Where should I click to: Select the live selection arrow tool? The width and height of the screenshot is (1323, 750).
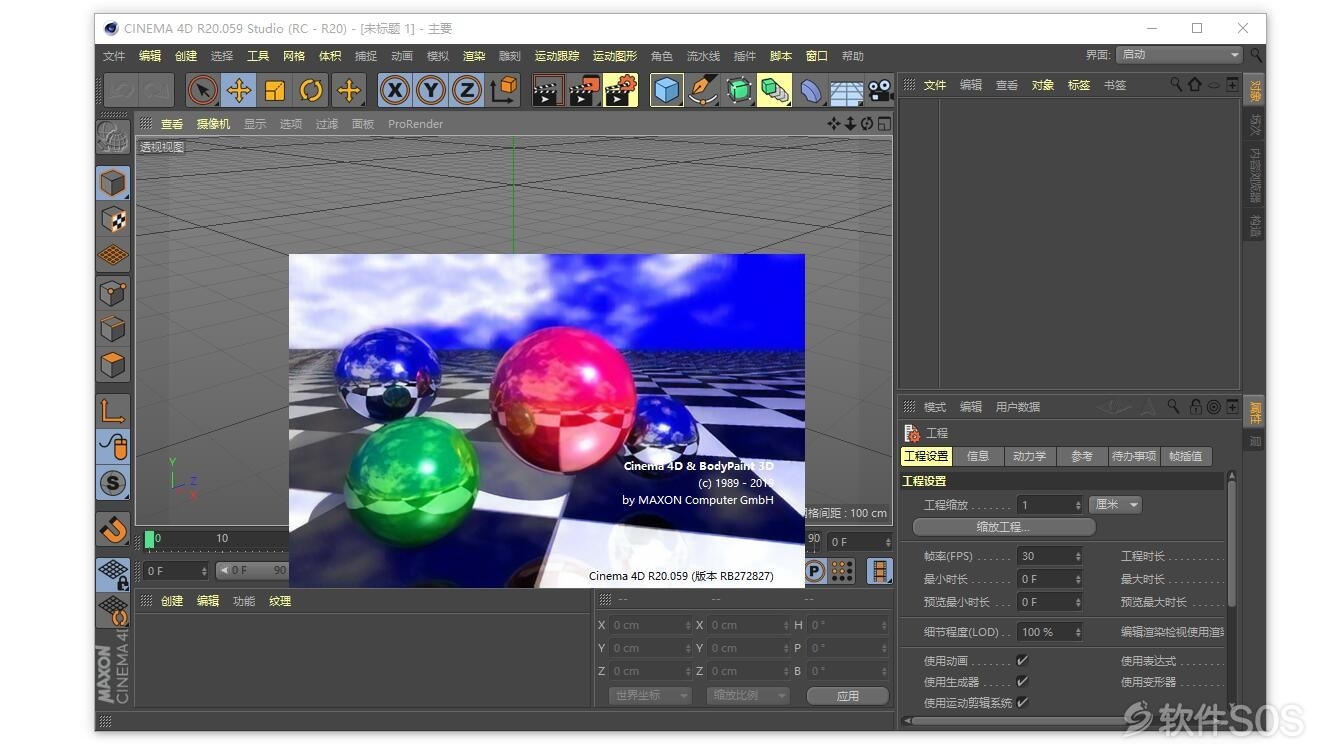pyautogui.click(x=203, y=91)
